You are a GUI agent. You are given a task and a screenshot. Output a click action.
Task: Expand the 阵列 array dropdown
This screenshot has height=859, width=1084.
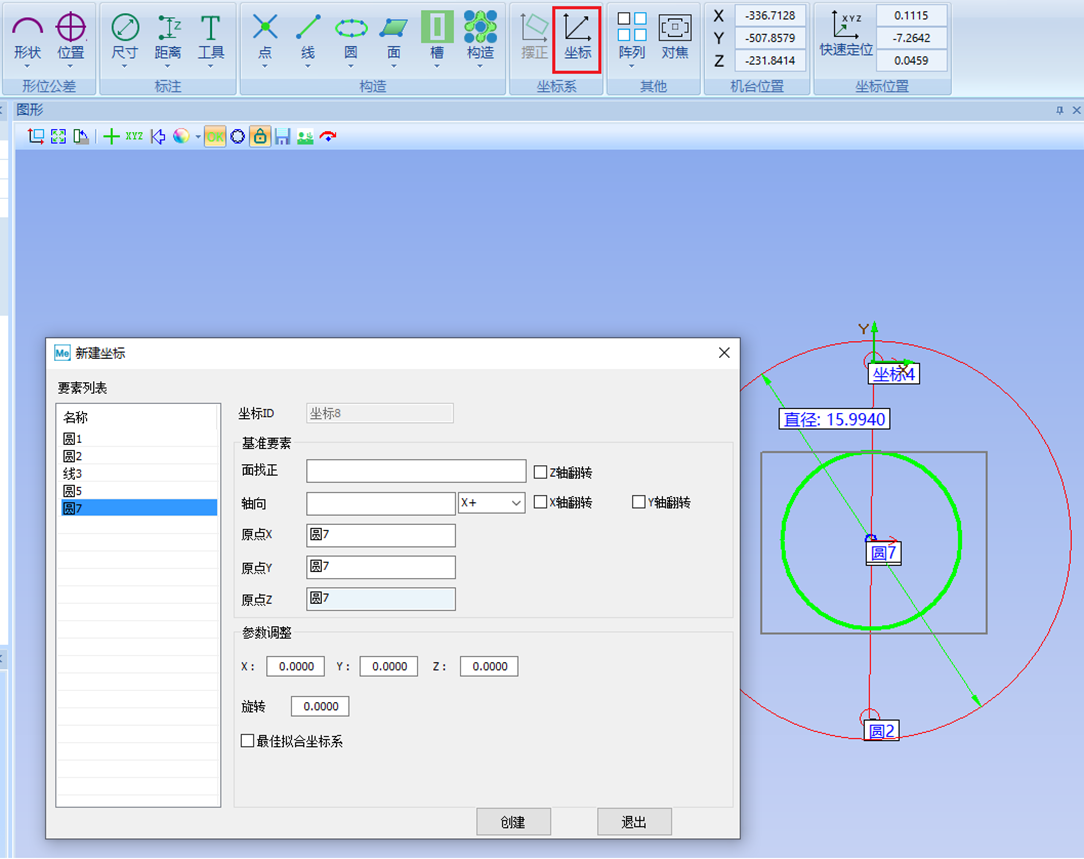(x=631, y=66)
